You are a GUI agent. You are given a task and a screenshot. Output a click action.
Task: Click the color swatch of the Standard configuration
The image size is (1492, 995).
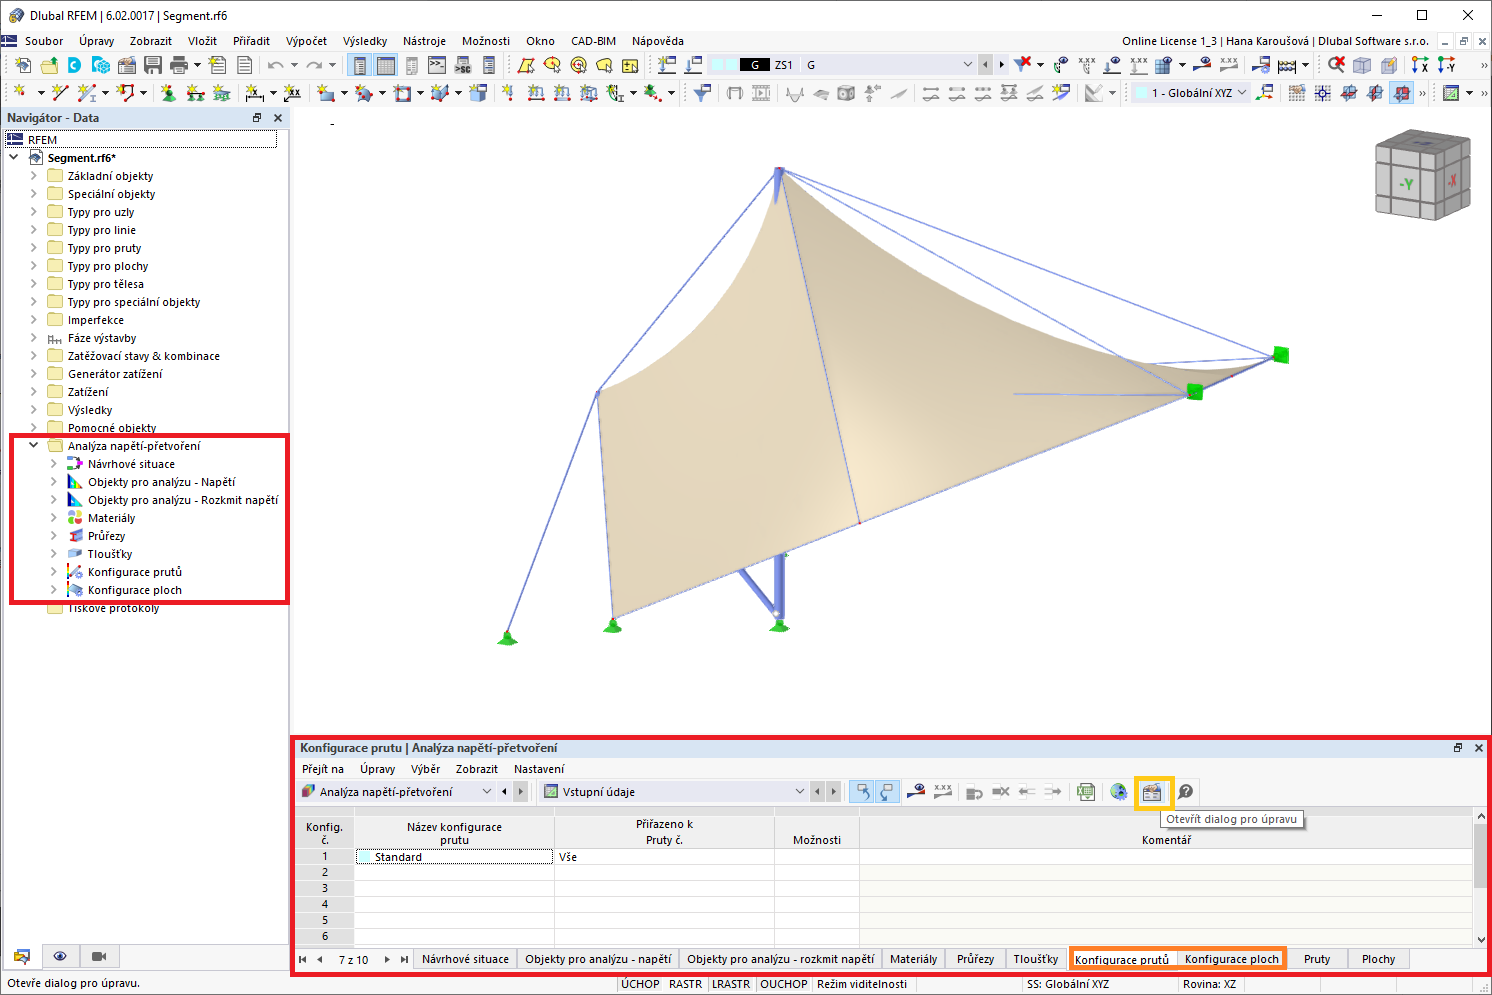[364, 857]
